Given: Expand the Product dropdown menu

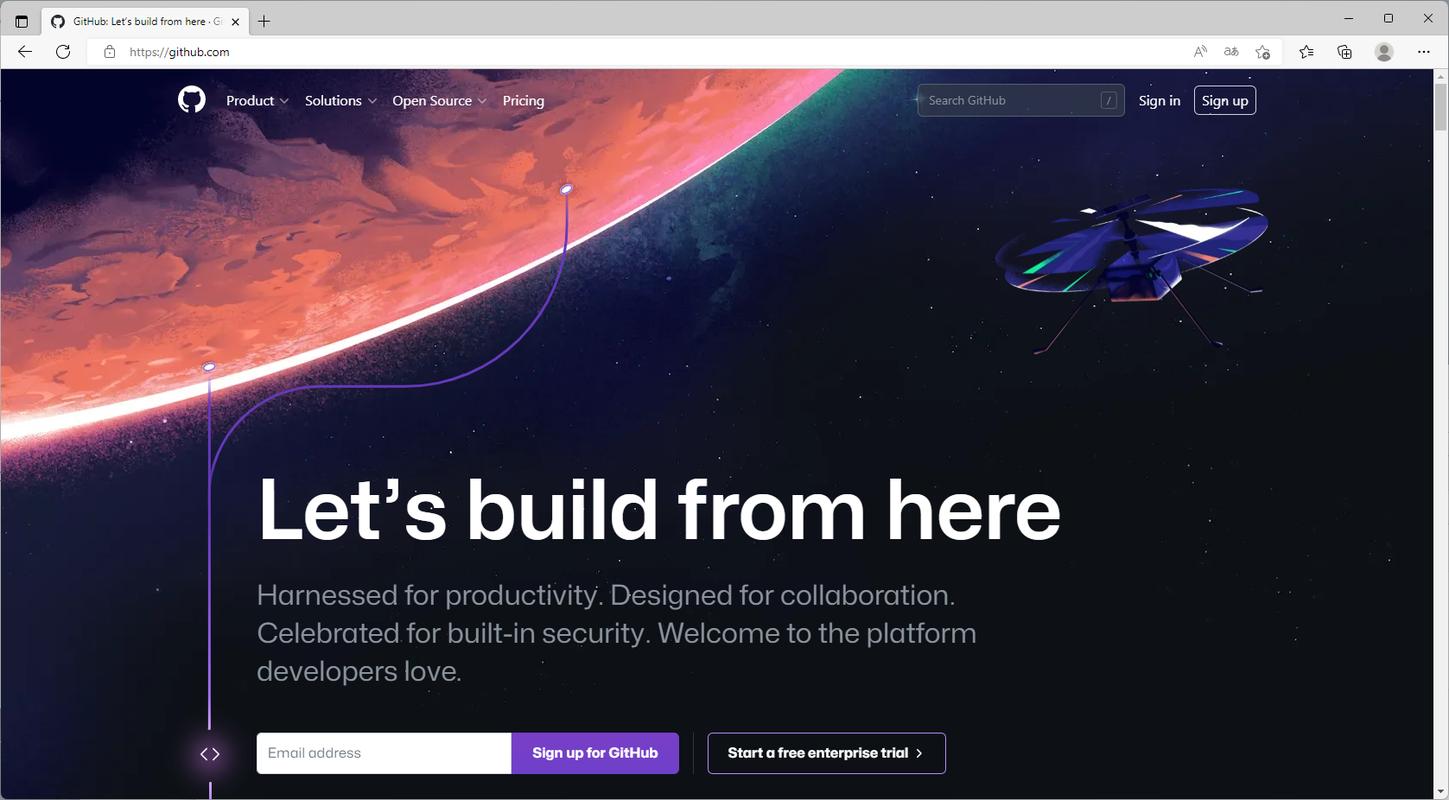Looking at the screenshot, I should 257,101.
